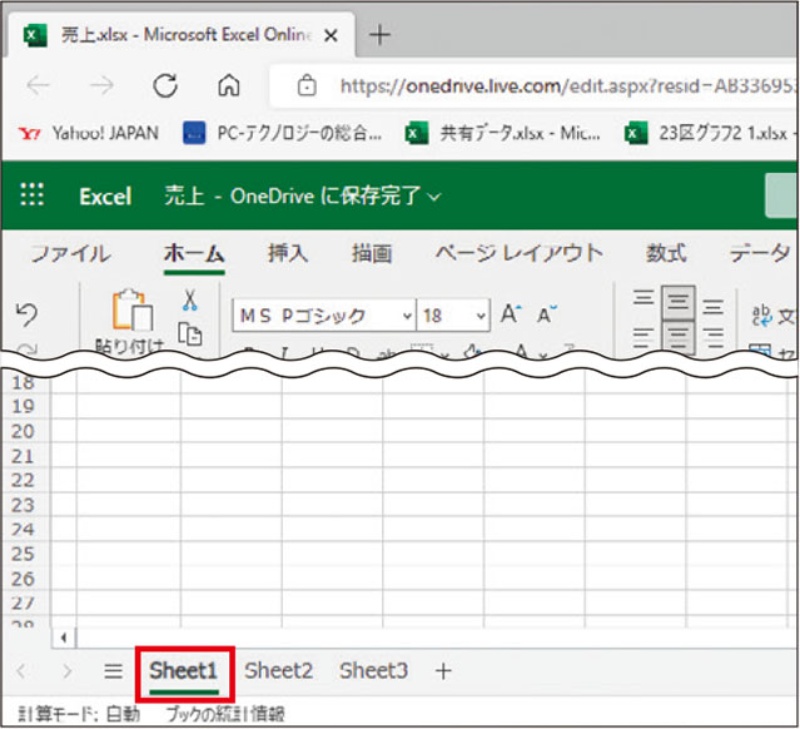800x729 pixels.
Task: Increase font size with the A^ icon
Action: [x=509, y=311]
